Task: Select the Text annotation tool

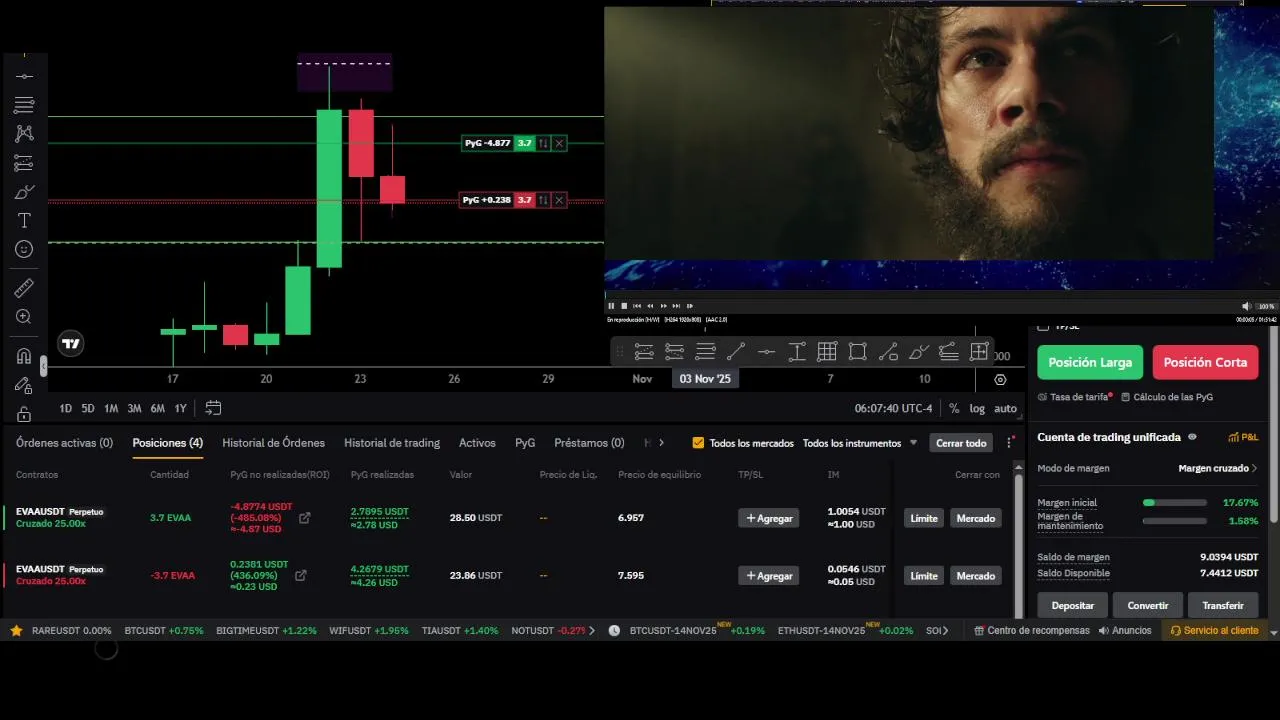Action: pos(24,220)
